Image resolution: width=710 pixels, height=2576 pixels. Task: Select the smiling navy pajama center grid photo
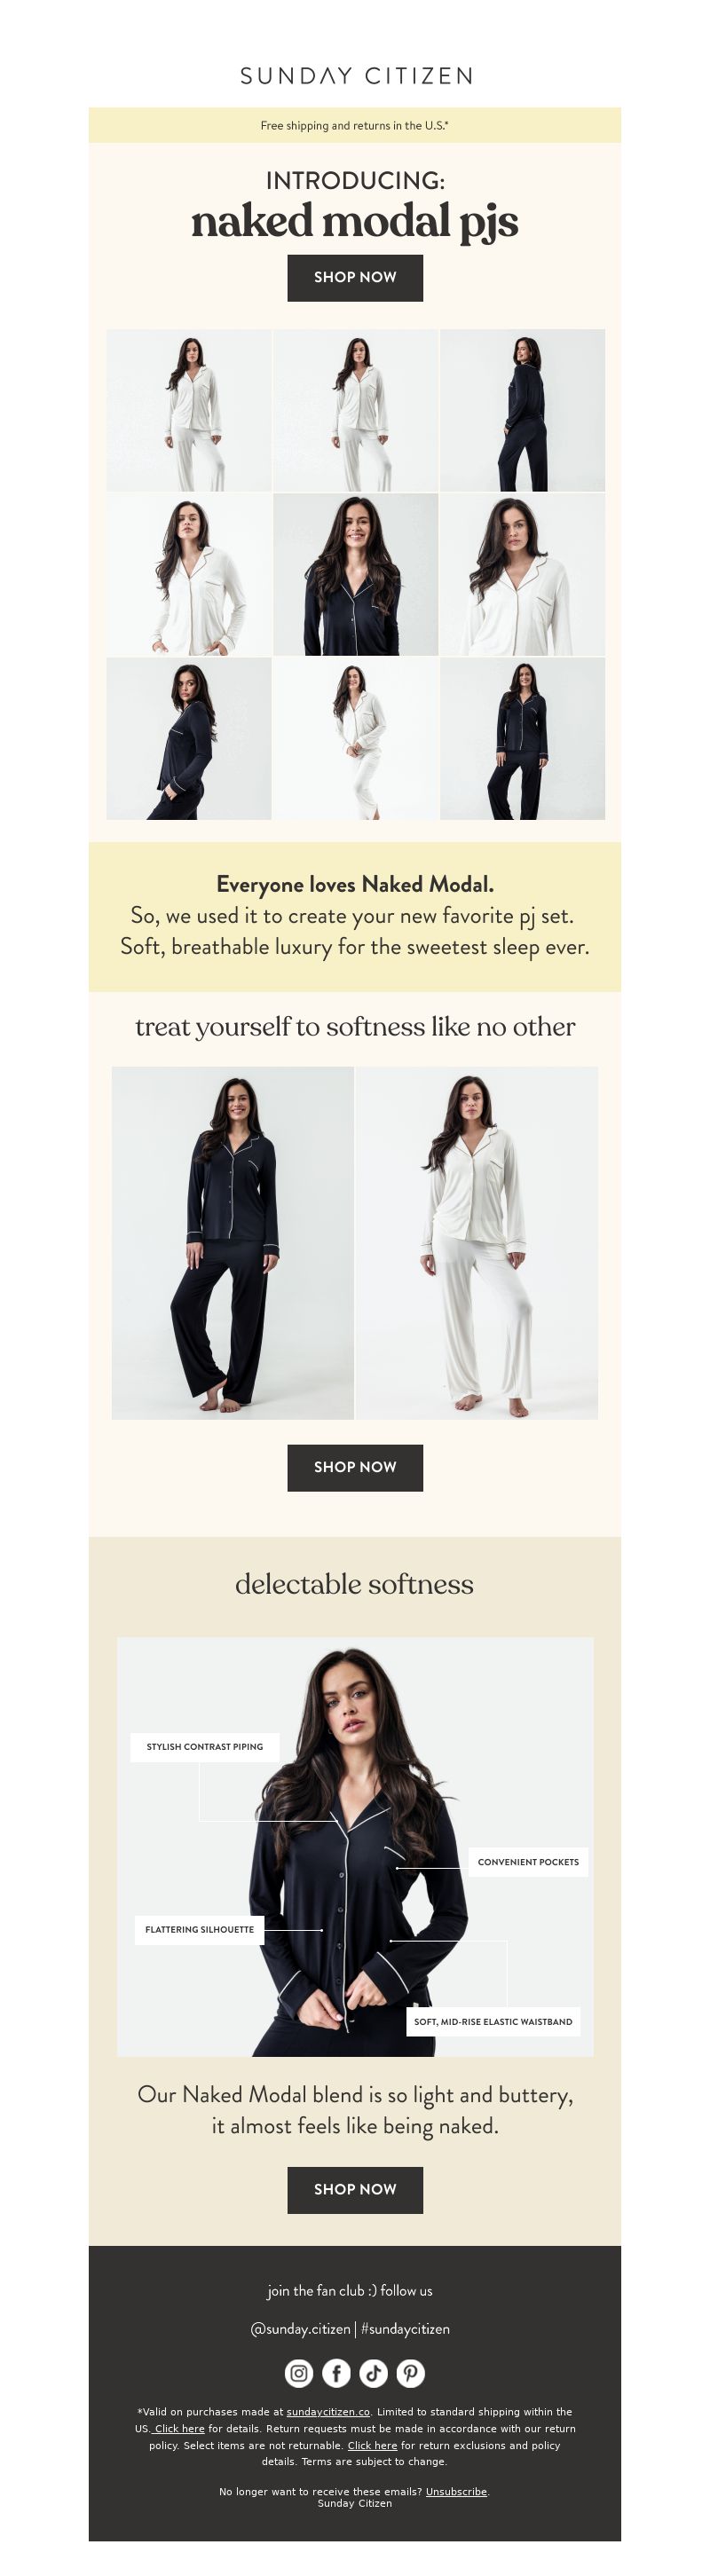click(355, 574)
